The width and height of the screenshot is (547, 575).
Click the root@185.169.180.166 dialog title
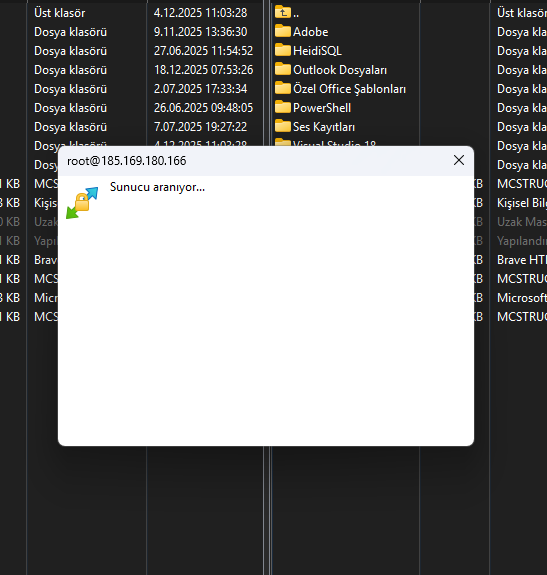coord(126,161)
